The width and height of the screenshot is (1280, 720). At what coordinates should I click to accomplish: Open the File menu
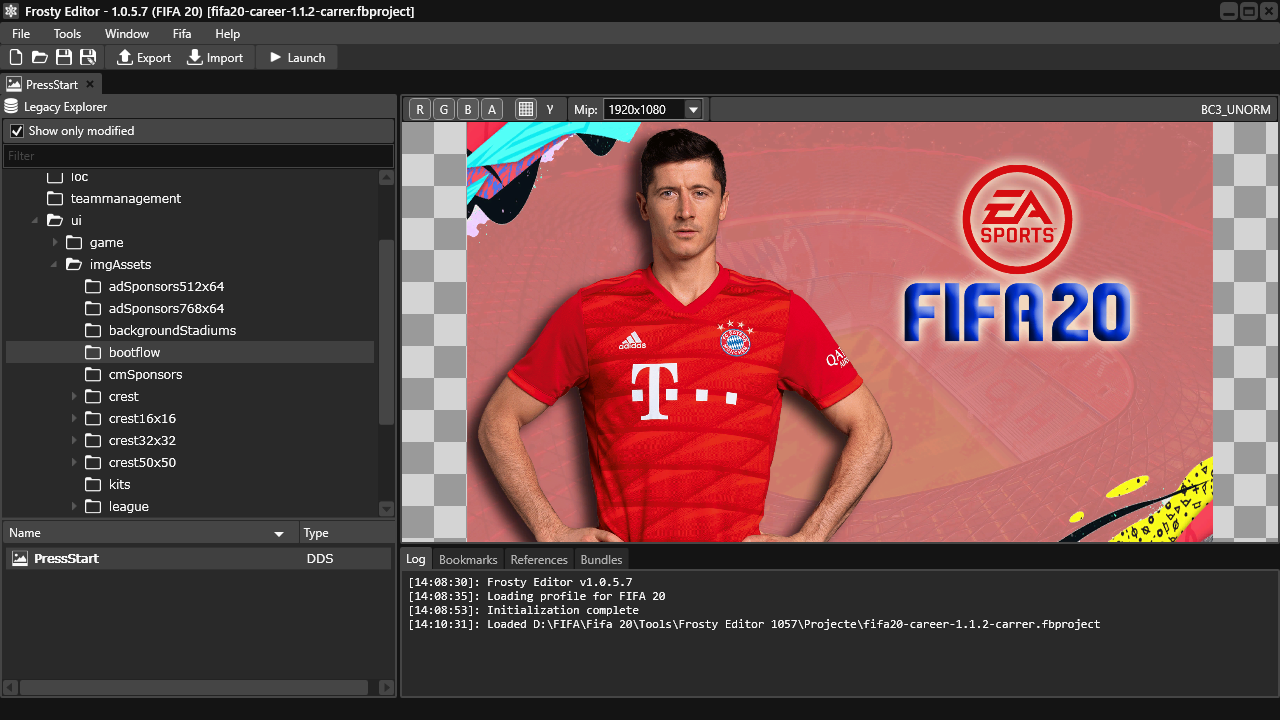tap(21, 33)
